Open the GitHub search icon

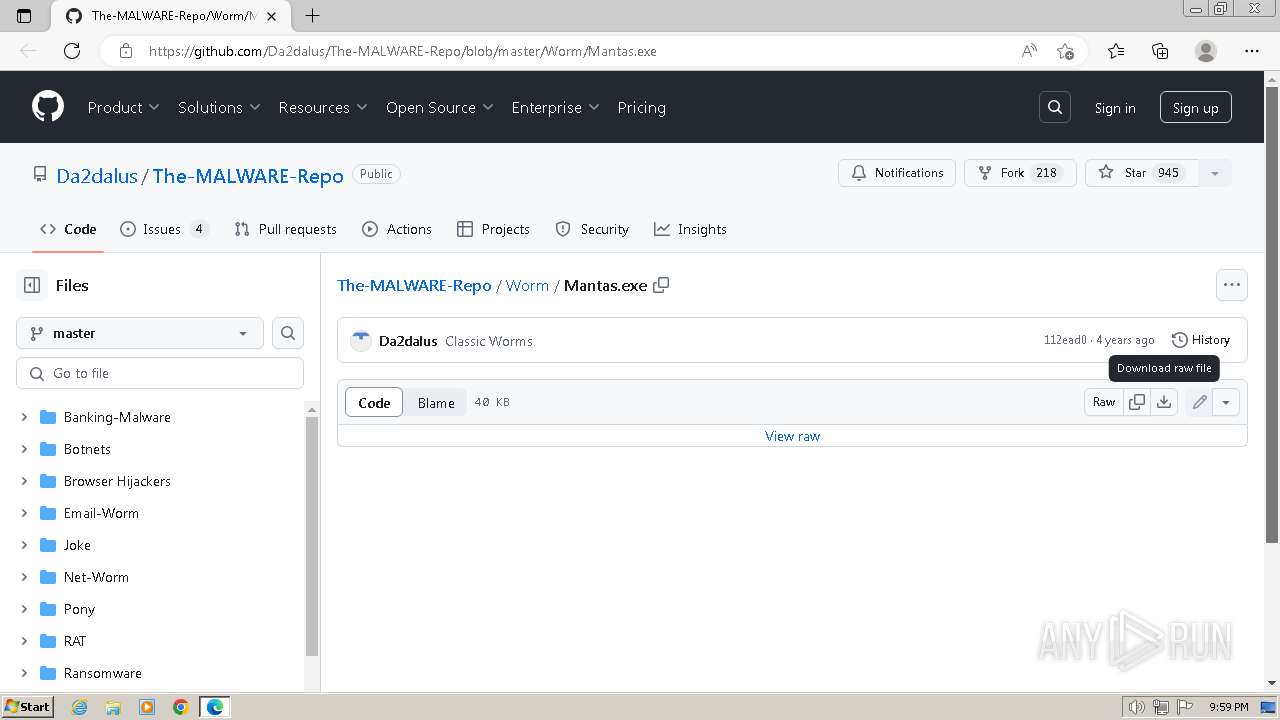(x=1055, y=107)
